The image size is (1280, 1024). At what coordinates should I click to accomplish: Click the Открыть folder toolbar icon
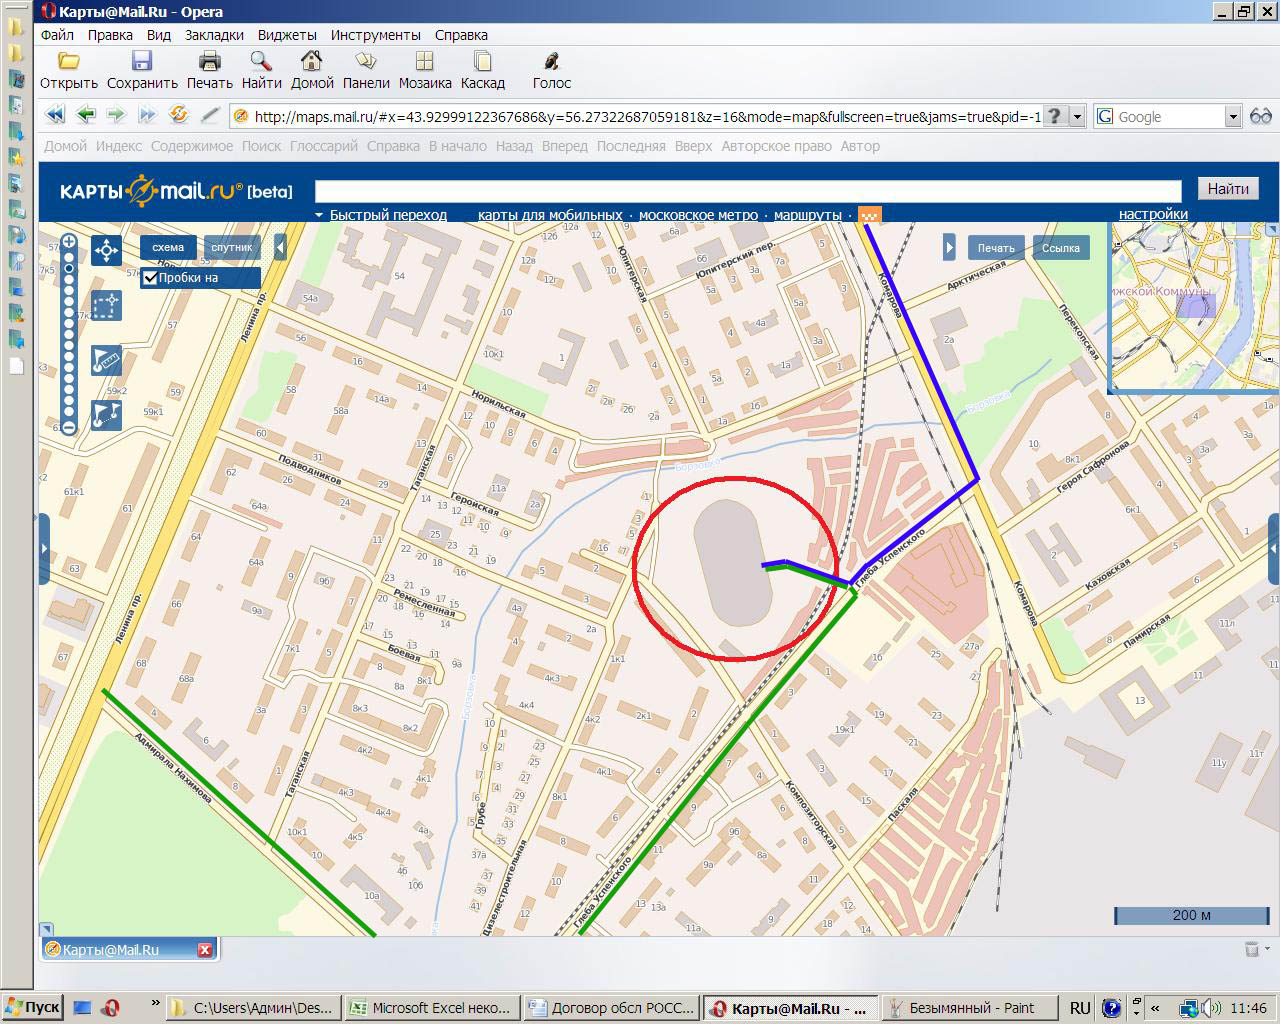(x=68, y=61)
